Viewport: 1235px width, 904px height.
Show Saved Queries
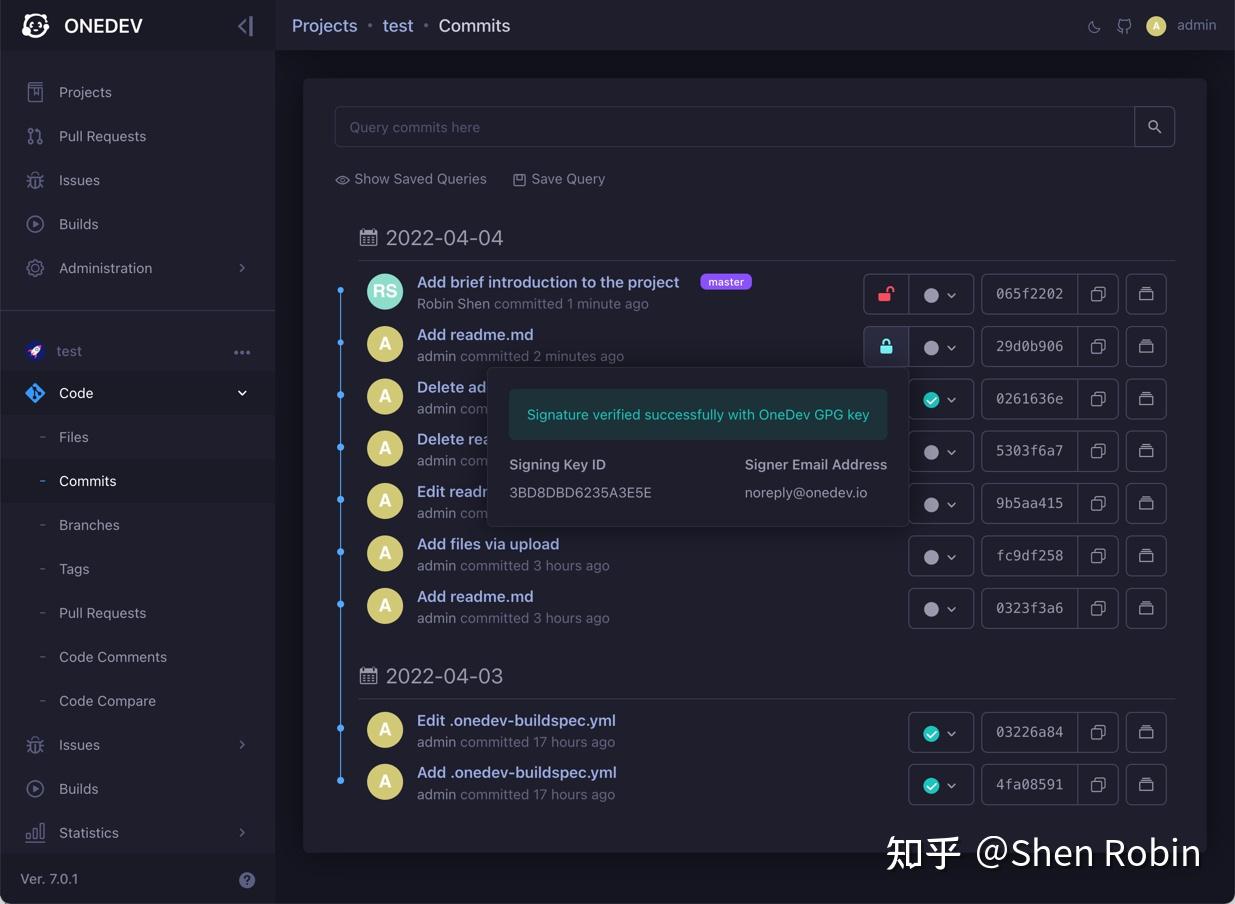point(411,179)
